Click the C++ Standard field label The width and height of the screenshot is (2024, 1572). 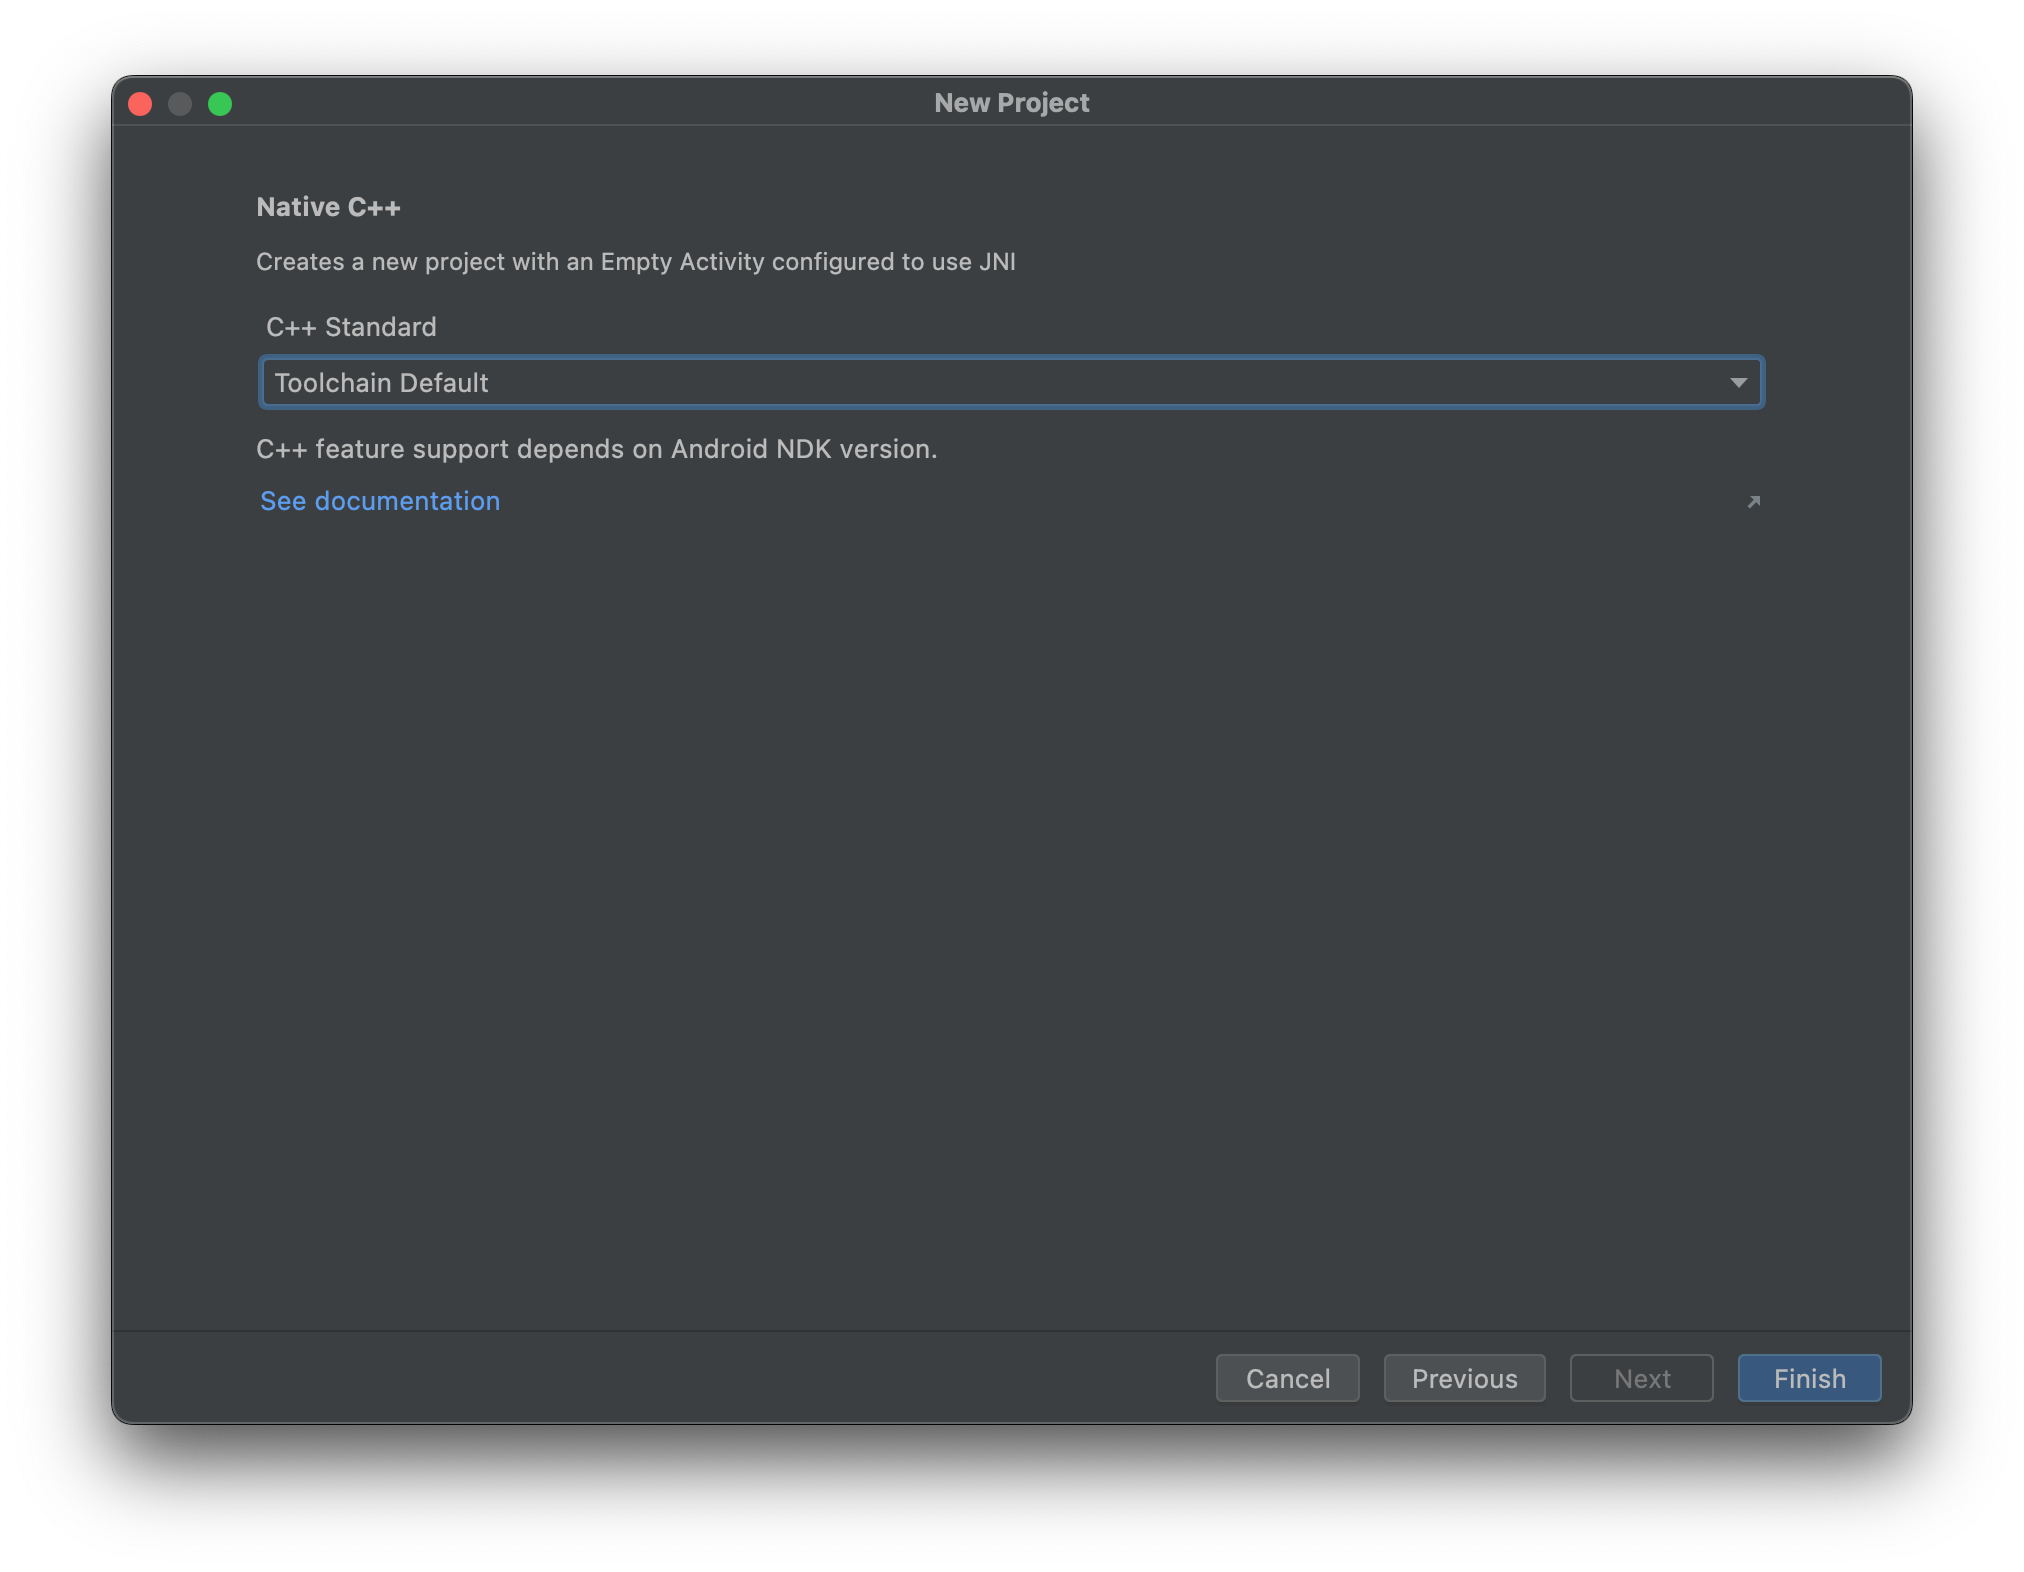pos(351,327)
